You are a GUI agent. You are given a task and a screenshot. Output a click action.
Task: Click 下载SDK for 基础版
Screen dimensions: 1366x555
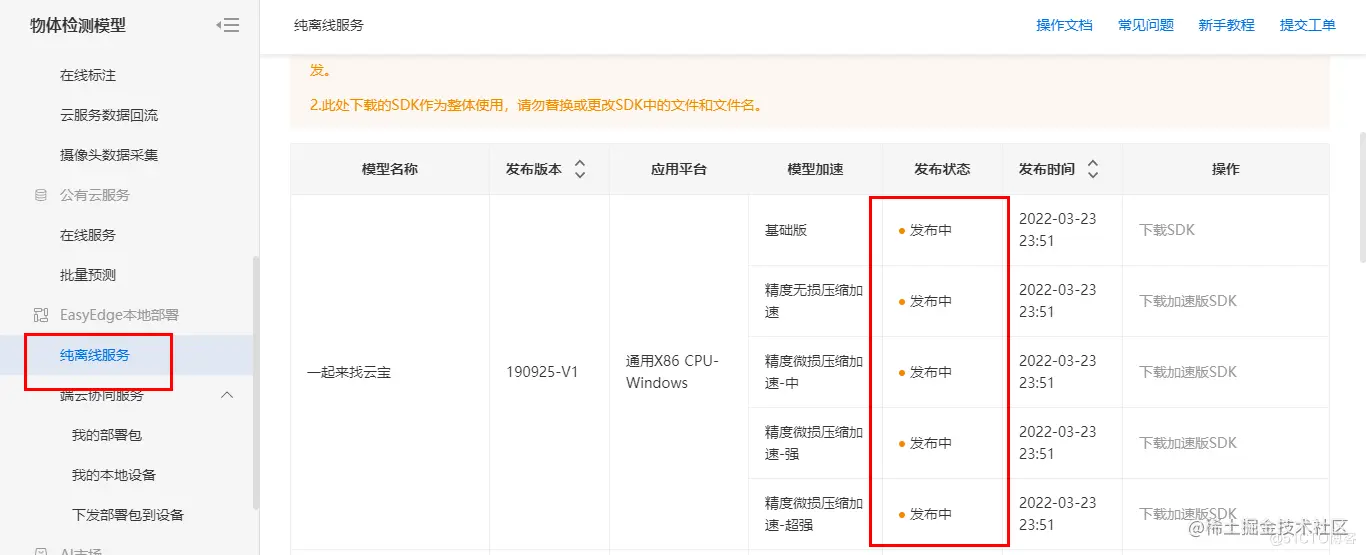point(1167,230)
